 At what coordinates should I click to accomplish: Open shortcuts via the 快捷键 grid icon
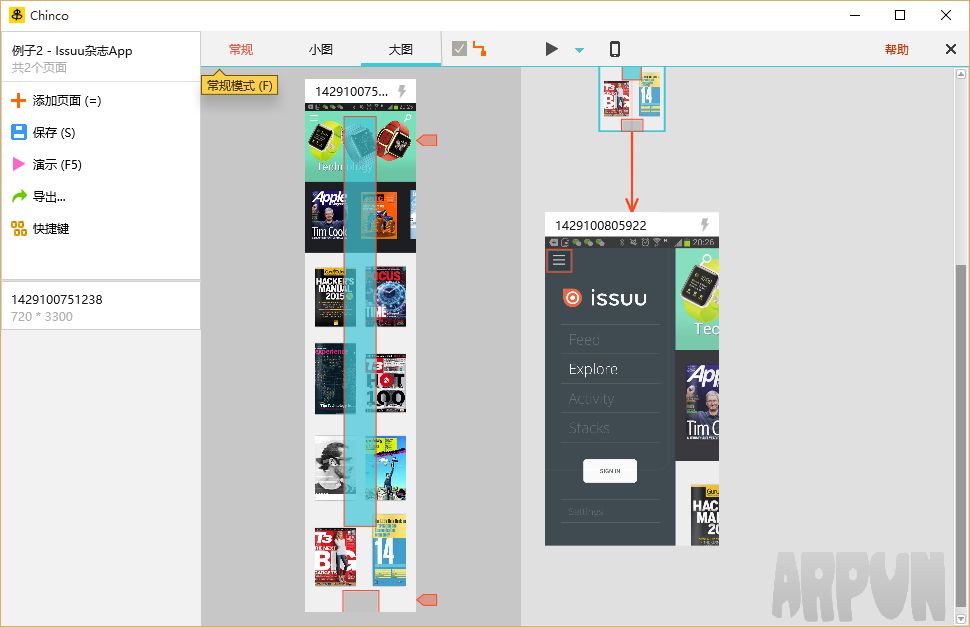coord(18,228)
